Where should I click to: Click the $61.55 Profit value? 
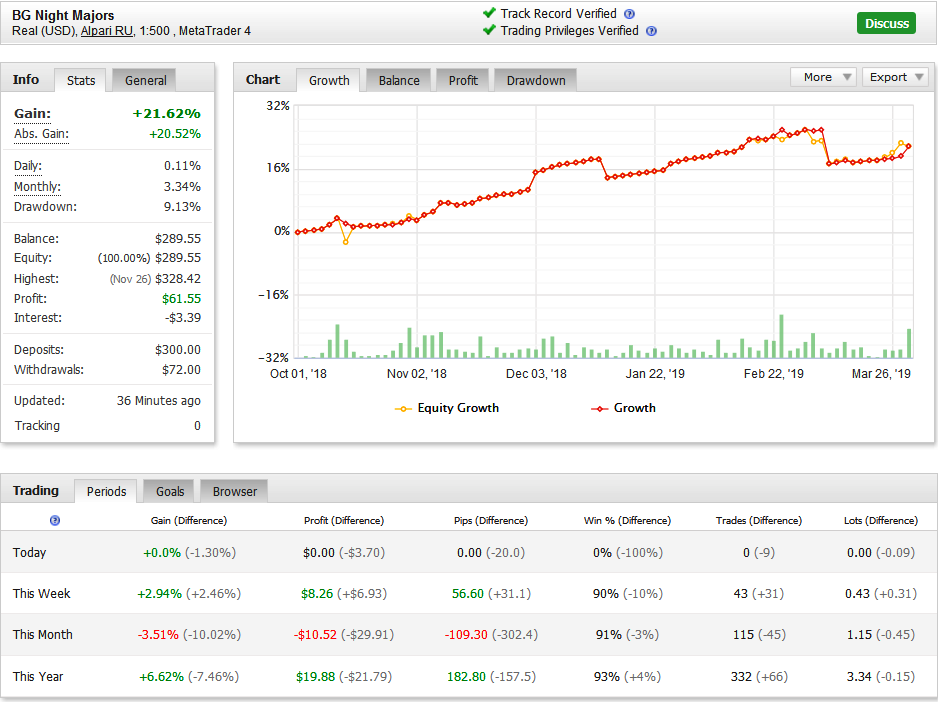click(x=181, y=299)
